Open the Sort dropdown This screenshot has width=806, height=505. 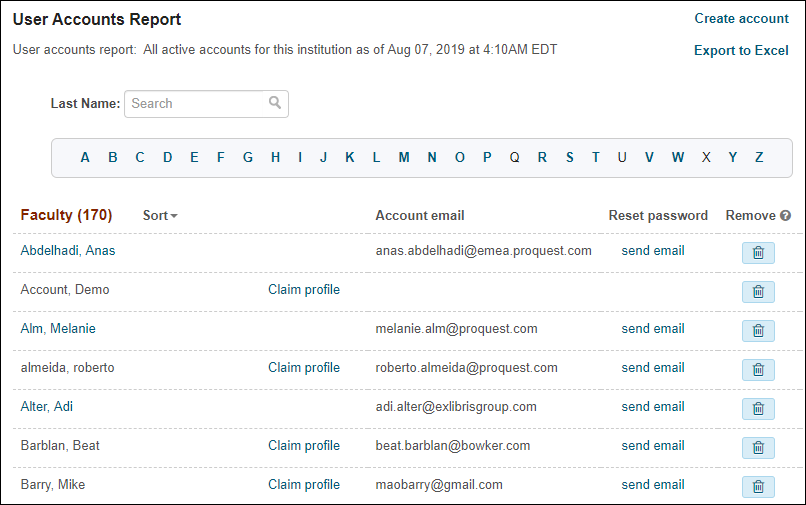click(x=160, y=215)
